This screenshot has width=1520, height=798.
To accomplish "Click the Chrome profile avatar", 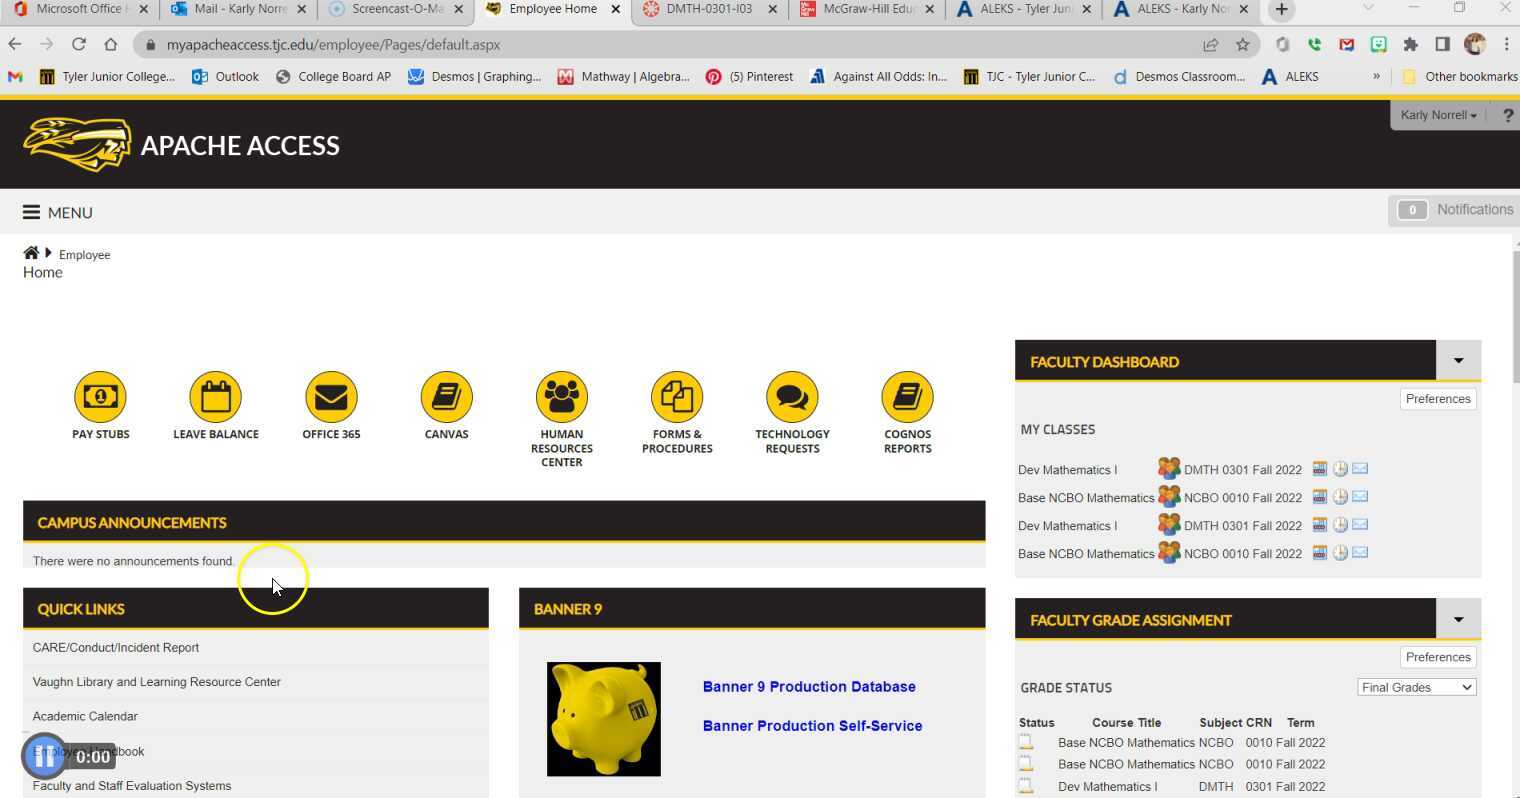I will point(1474,44).
